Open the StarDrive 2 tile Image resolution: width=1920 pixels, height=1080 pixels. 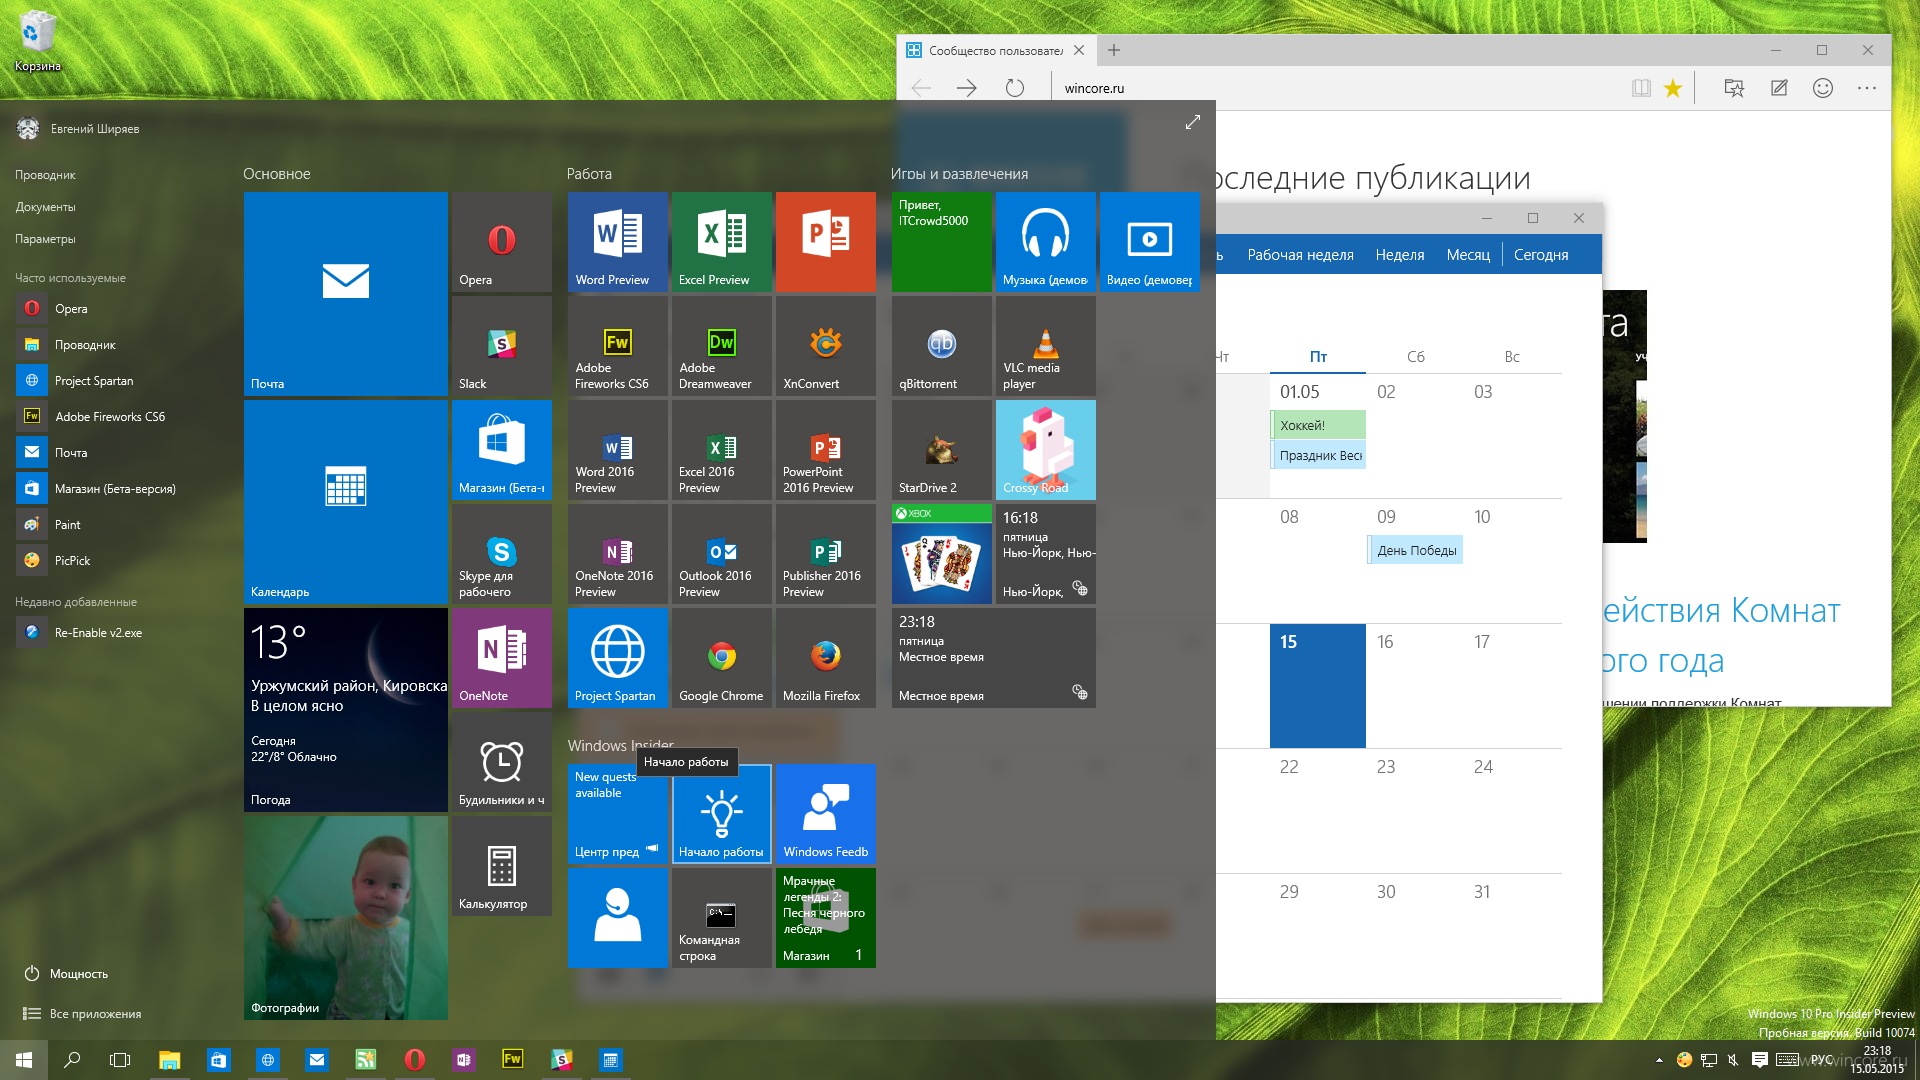click(941, 450)
